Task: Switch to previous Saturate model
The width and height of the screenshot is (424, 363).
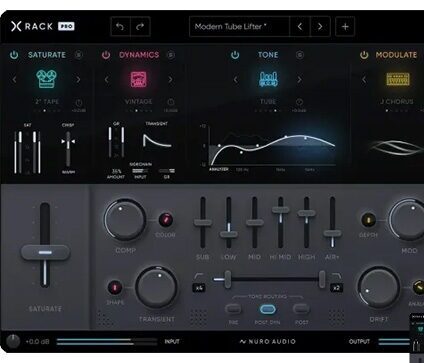Action: (14, 80)
